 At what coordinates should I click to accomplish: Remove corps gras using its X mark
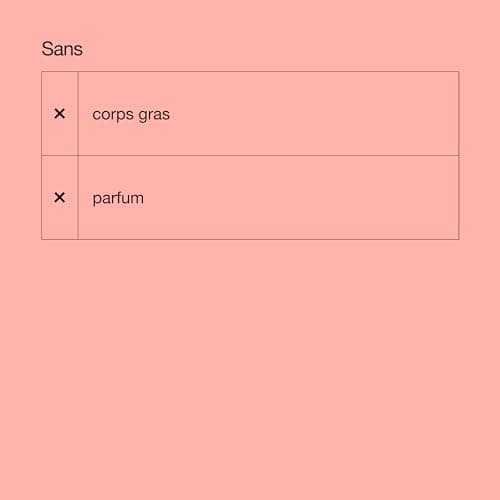pyautogui.click(x=60, y=114)
